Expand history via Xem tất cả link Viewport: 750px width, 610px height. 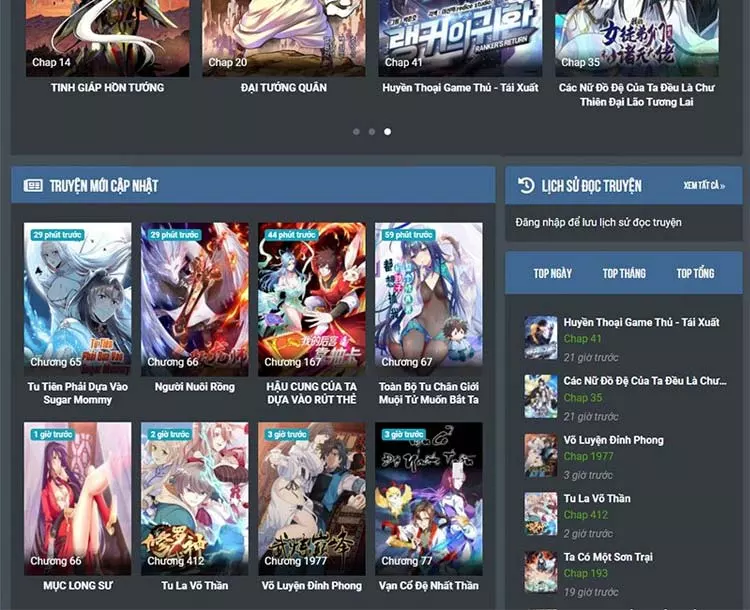pos(704,186)
